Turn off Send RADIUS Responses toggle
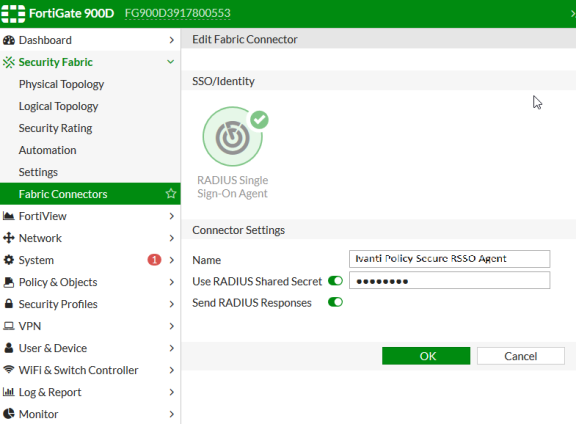This screenshot has width=576, height=424. 335,302
